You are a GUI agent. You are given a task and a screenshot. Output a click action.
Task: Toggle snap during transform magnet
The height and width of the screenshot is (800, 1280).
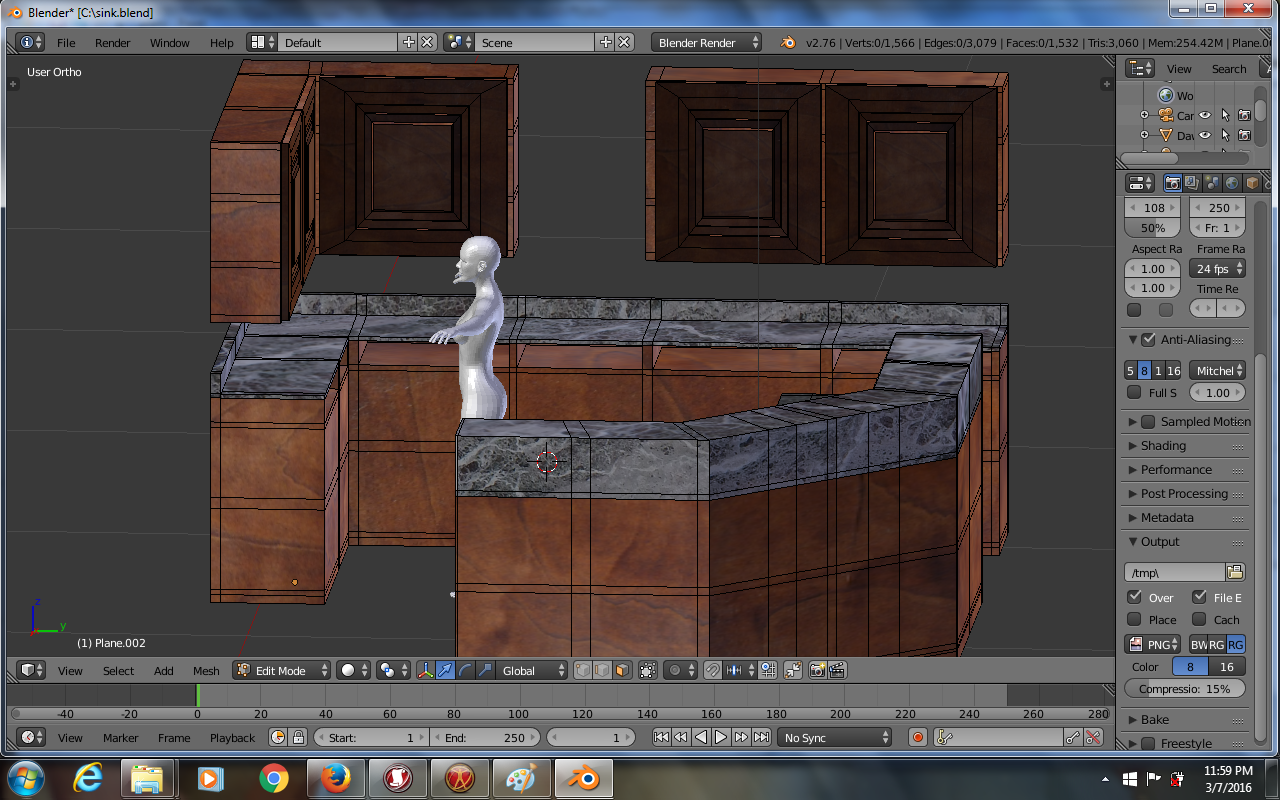click(x=712, y=670)
